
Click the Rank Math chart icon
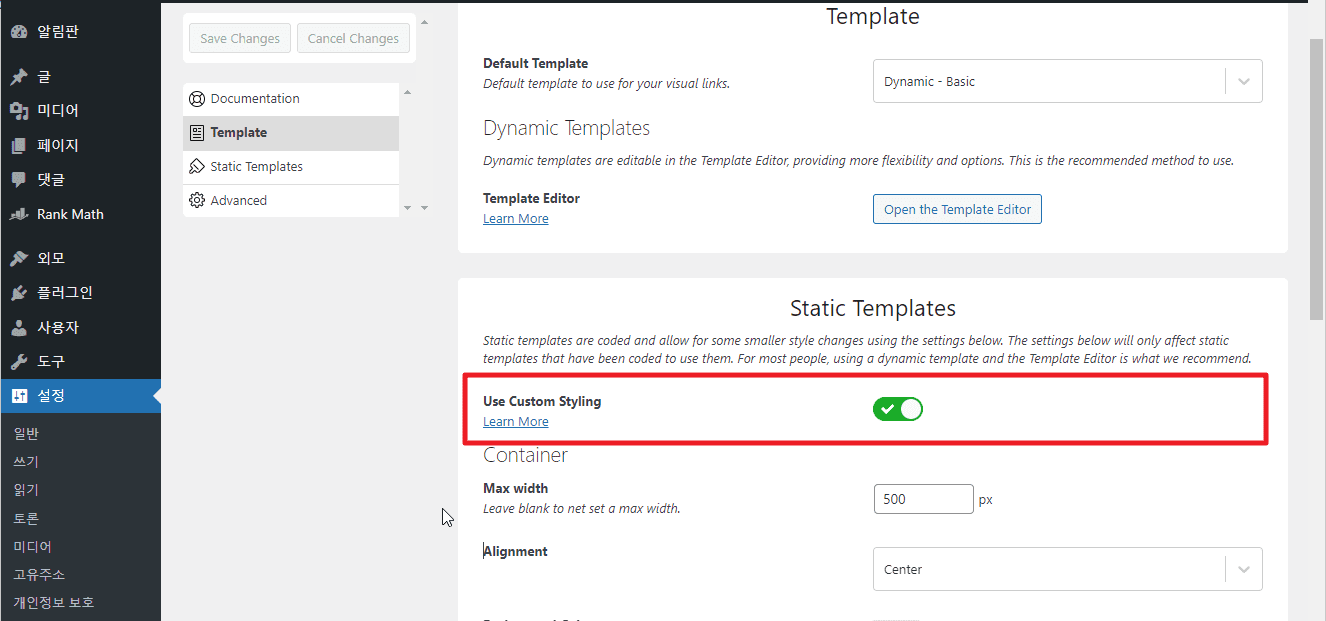[x=19, y=214]
